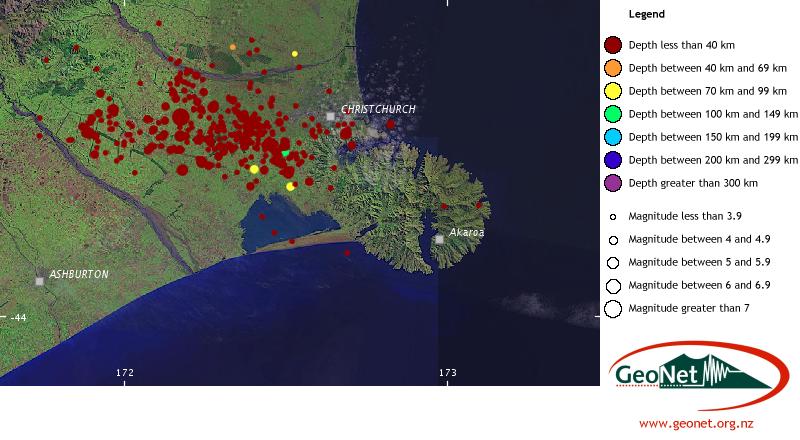Click 'Depth between 100 km and 149 km' text
Viewport: 800px width, 440px height.
pos(713,114)
